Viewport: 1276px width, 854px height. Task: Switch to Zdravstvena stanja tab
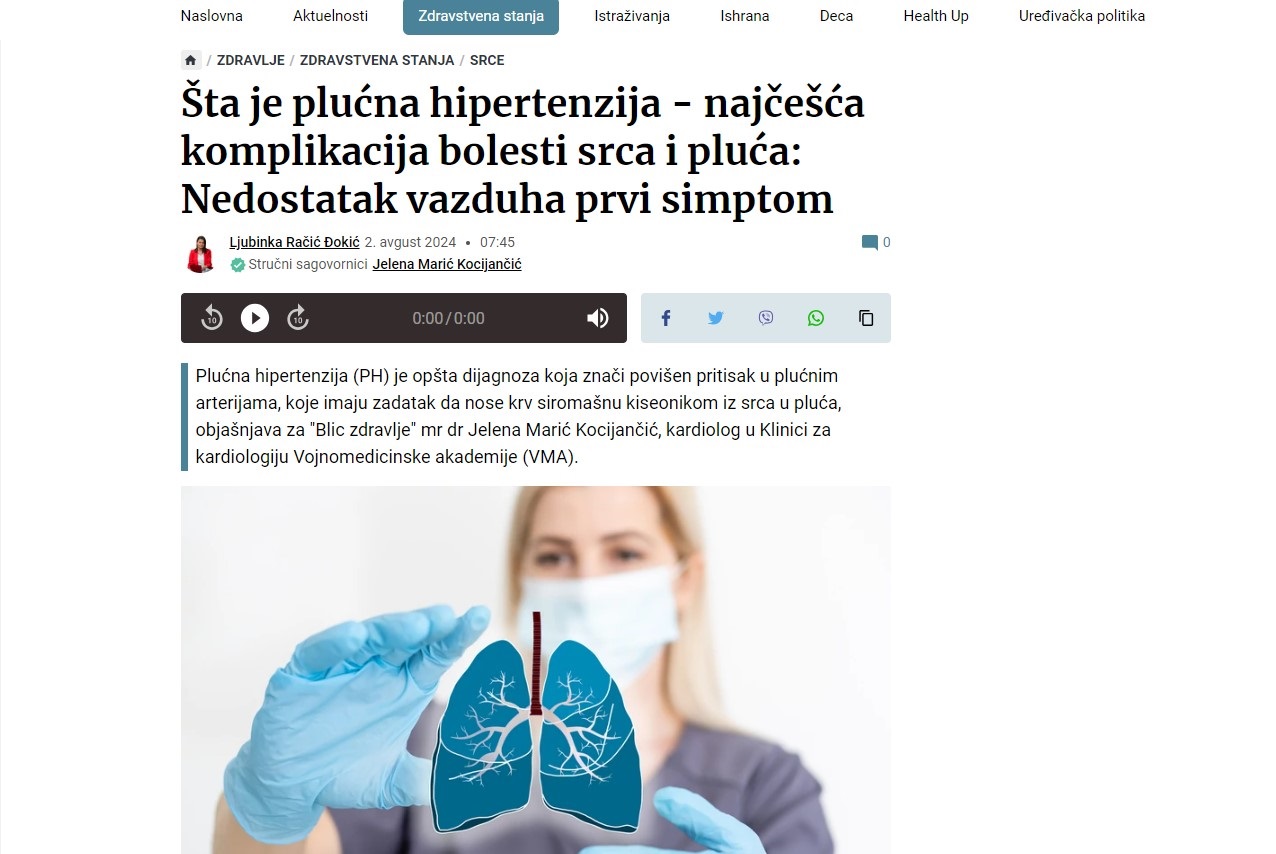click(x=481, y=16)
